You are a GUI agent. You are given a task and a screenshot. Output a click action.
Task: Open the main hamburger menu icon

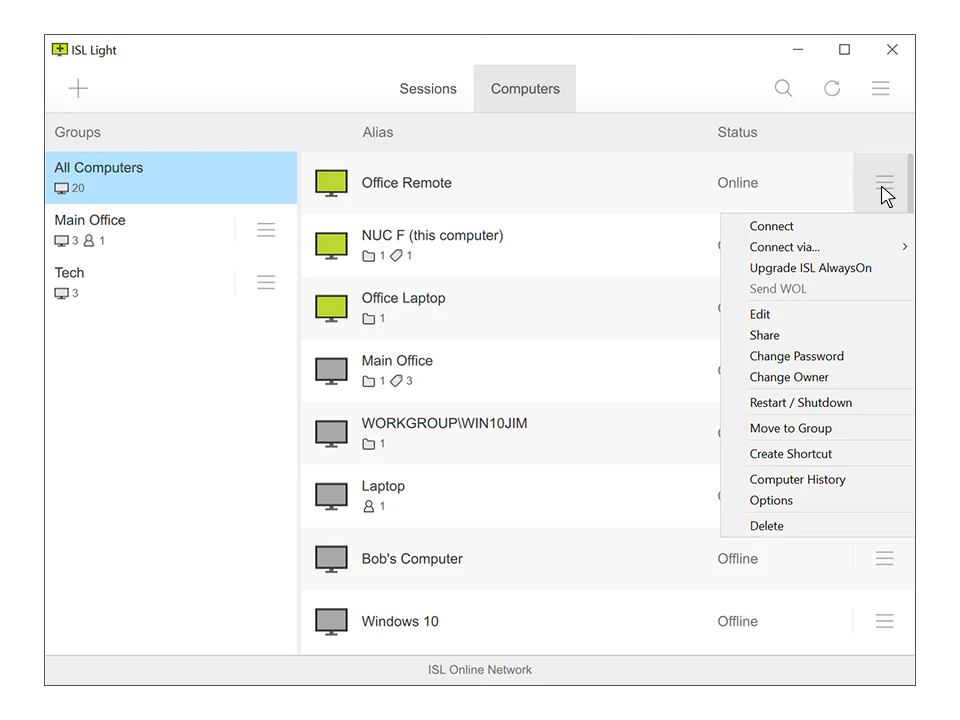click(880, 88)
